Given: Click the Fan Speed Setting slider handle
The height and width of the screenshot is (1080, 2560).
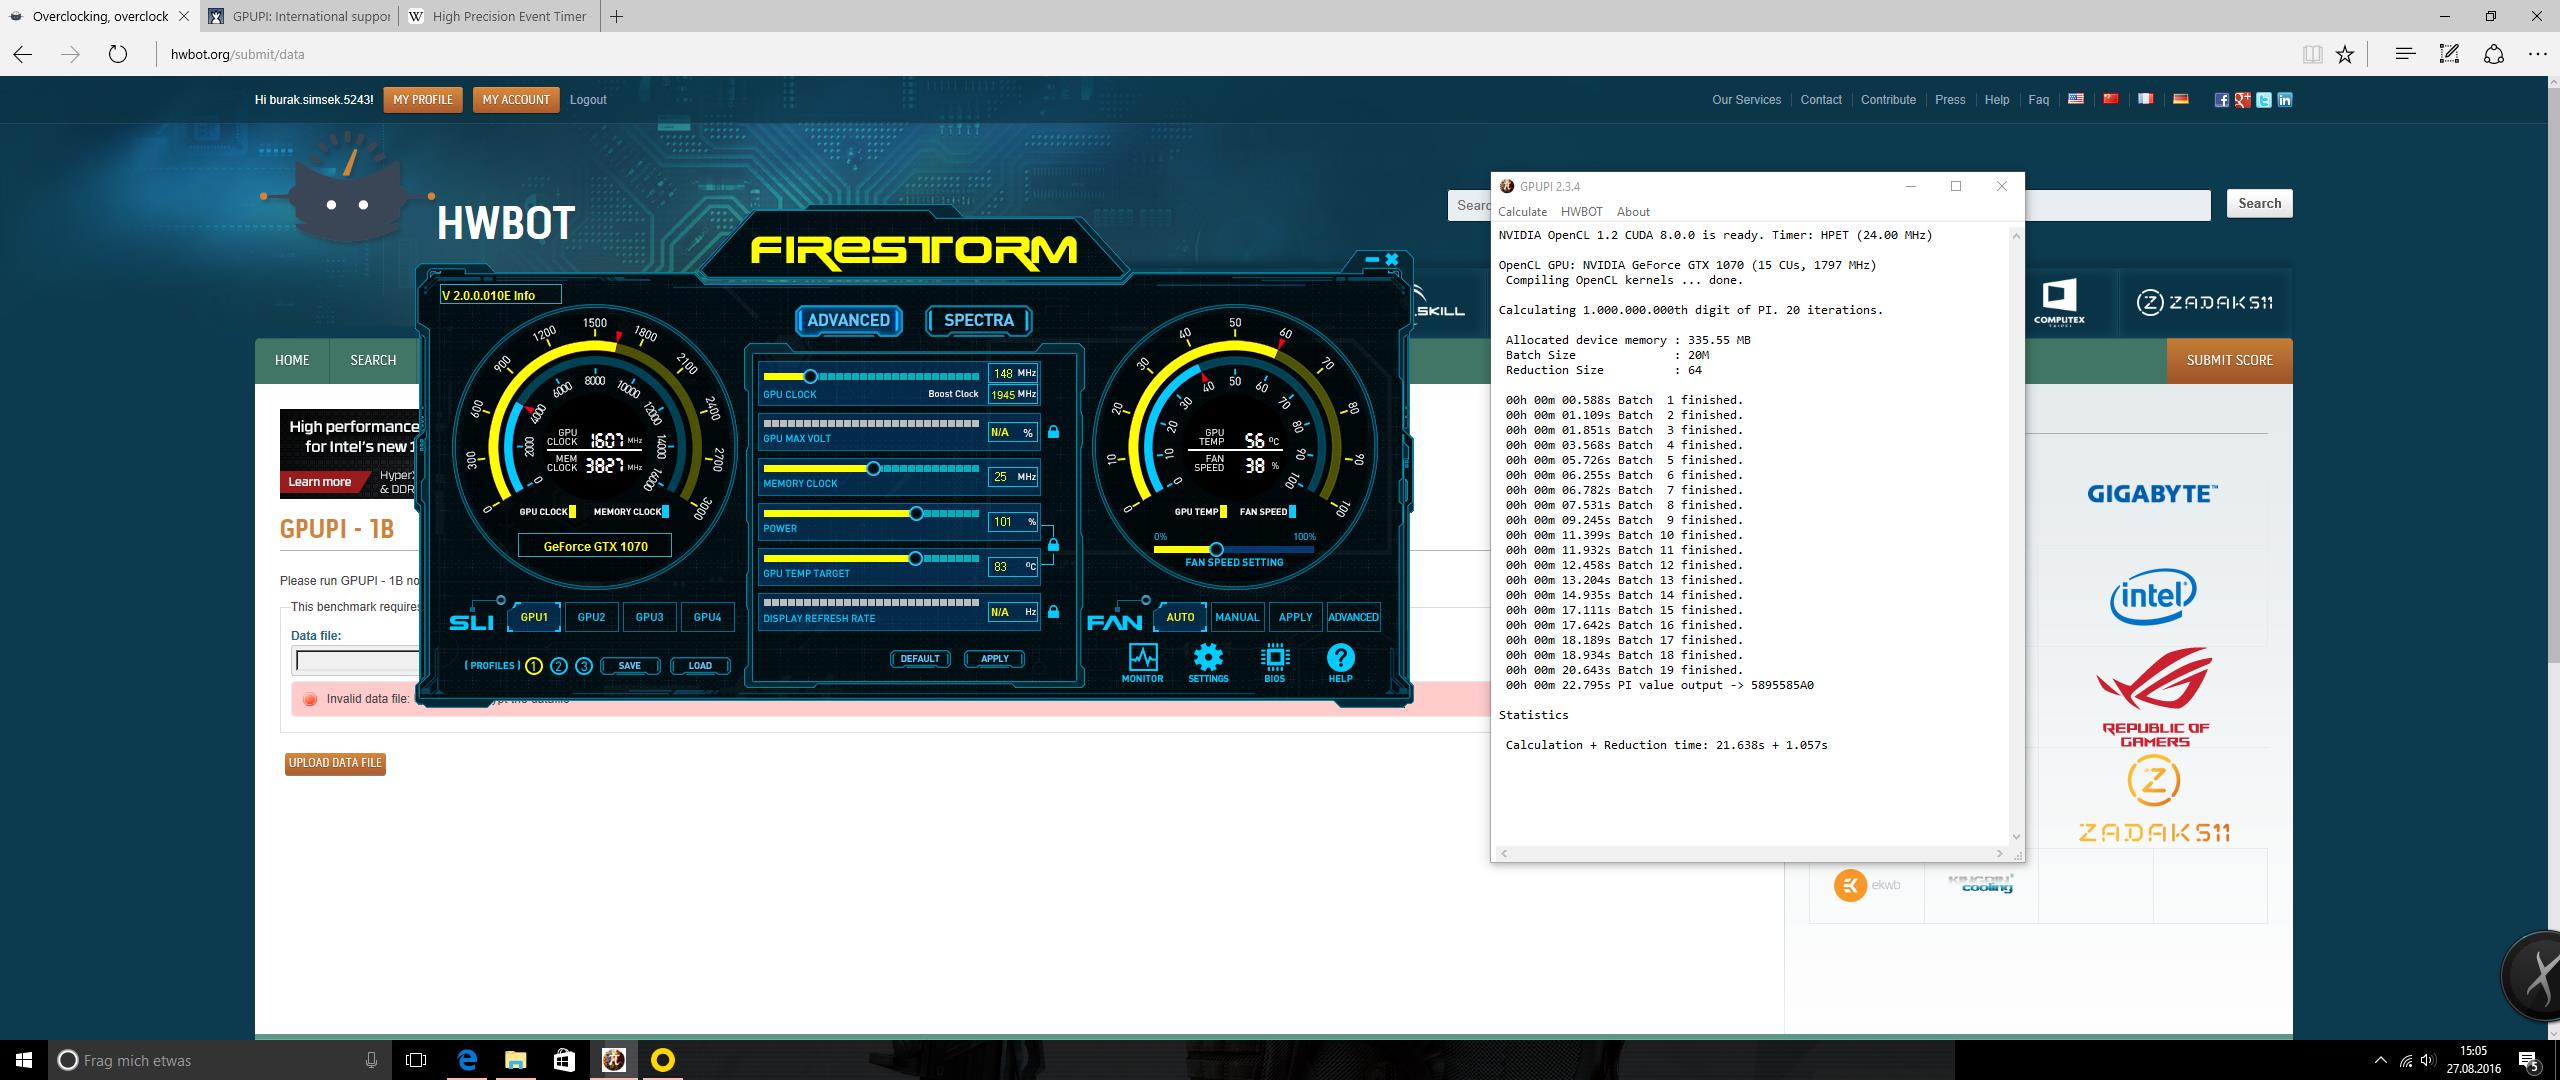Looking at the screenshot, I should [x=1216, y=549].
